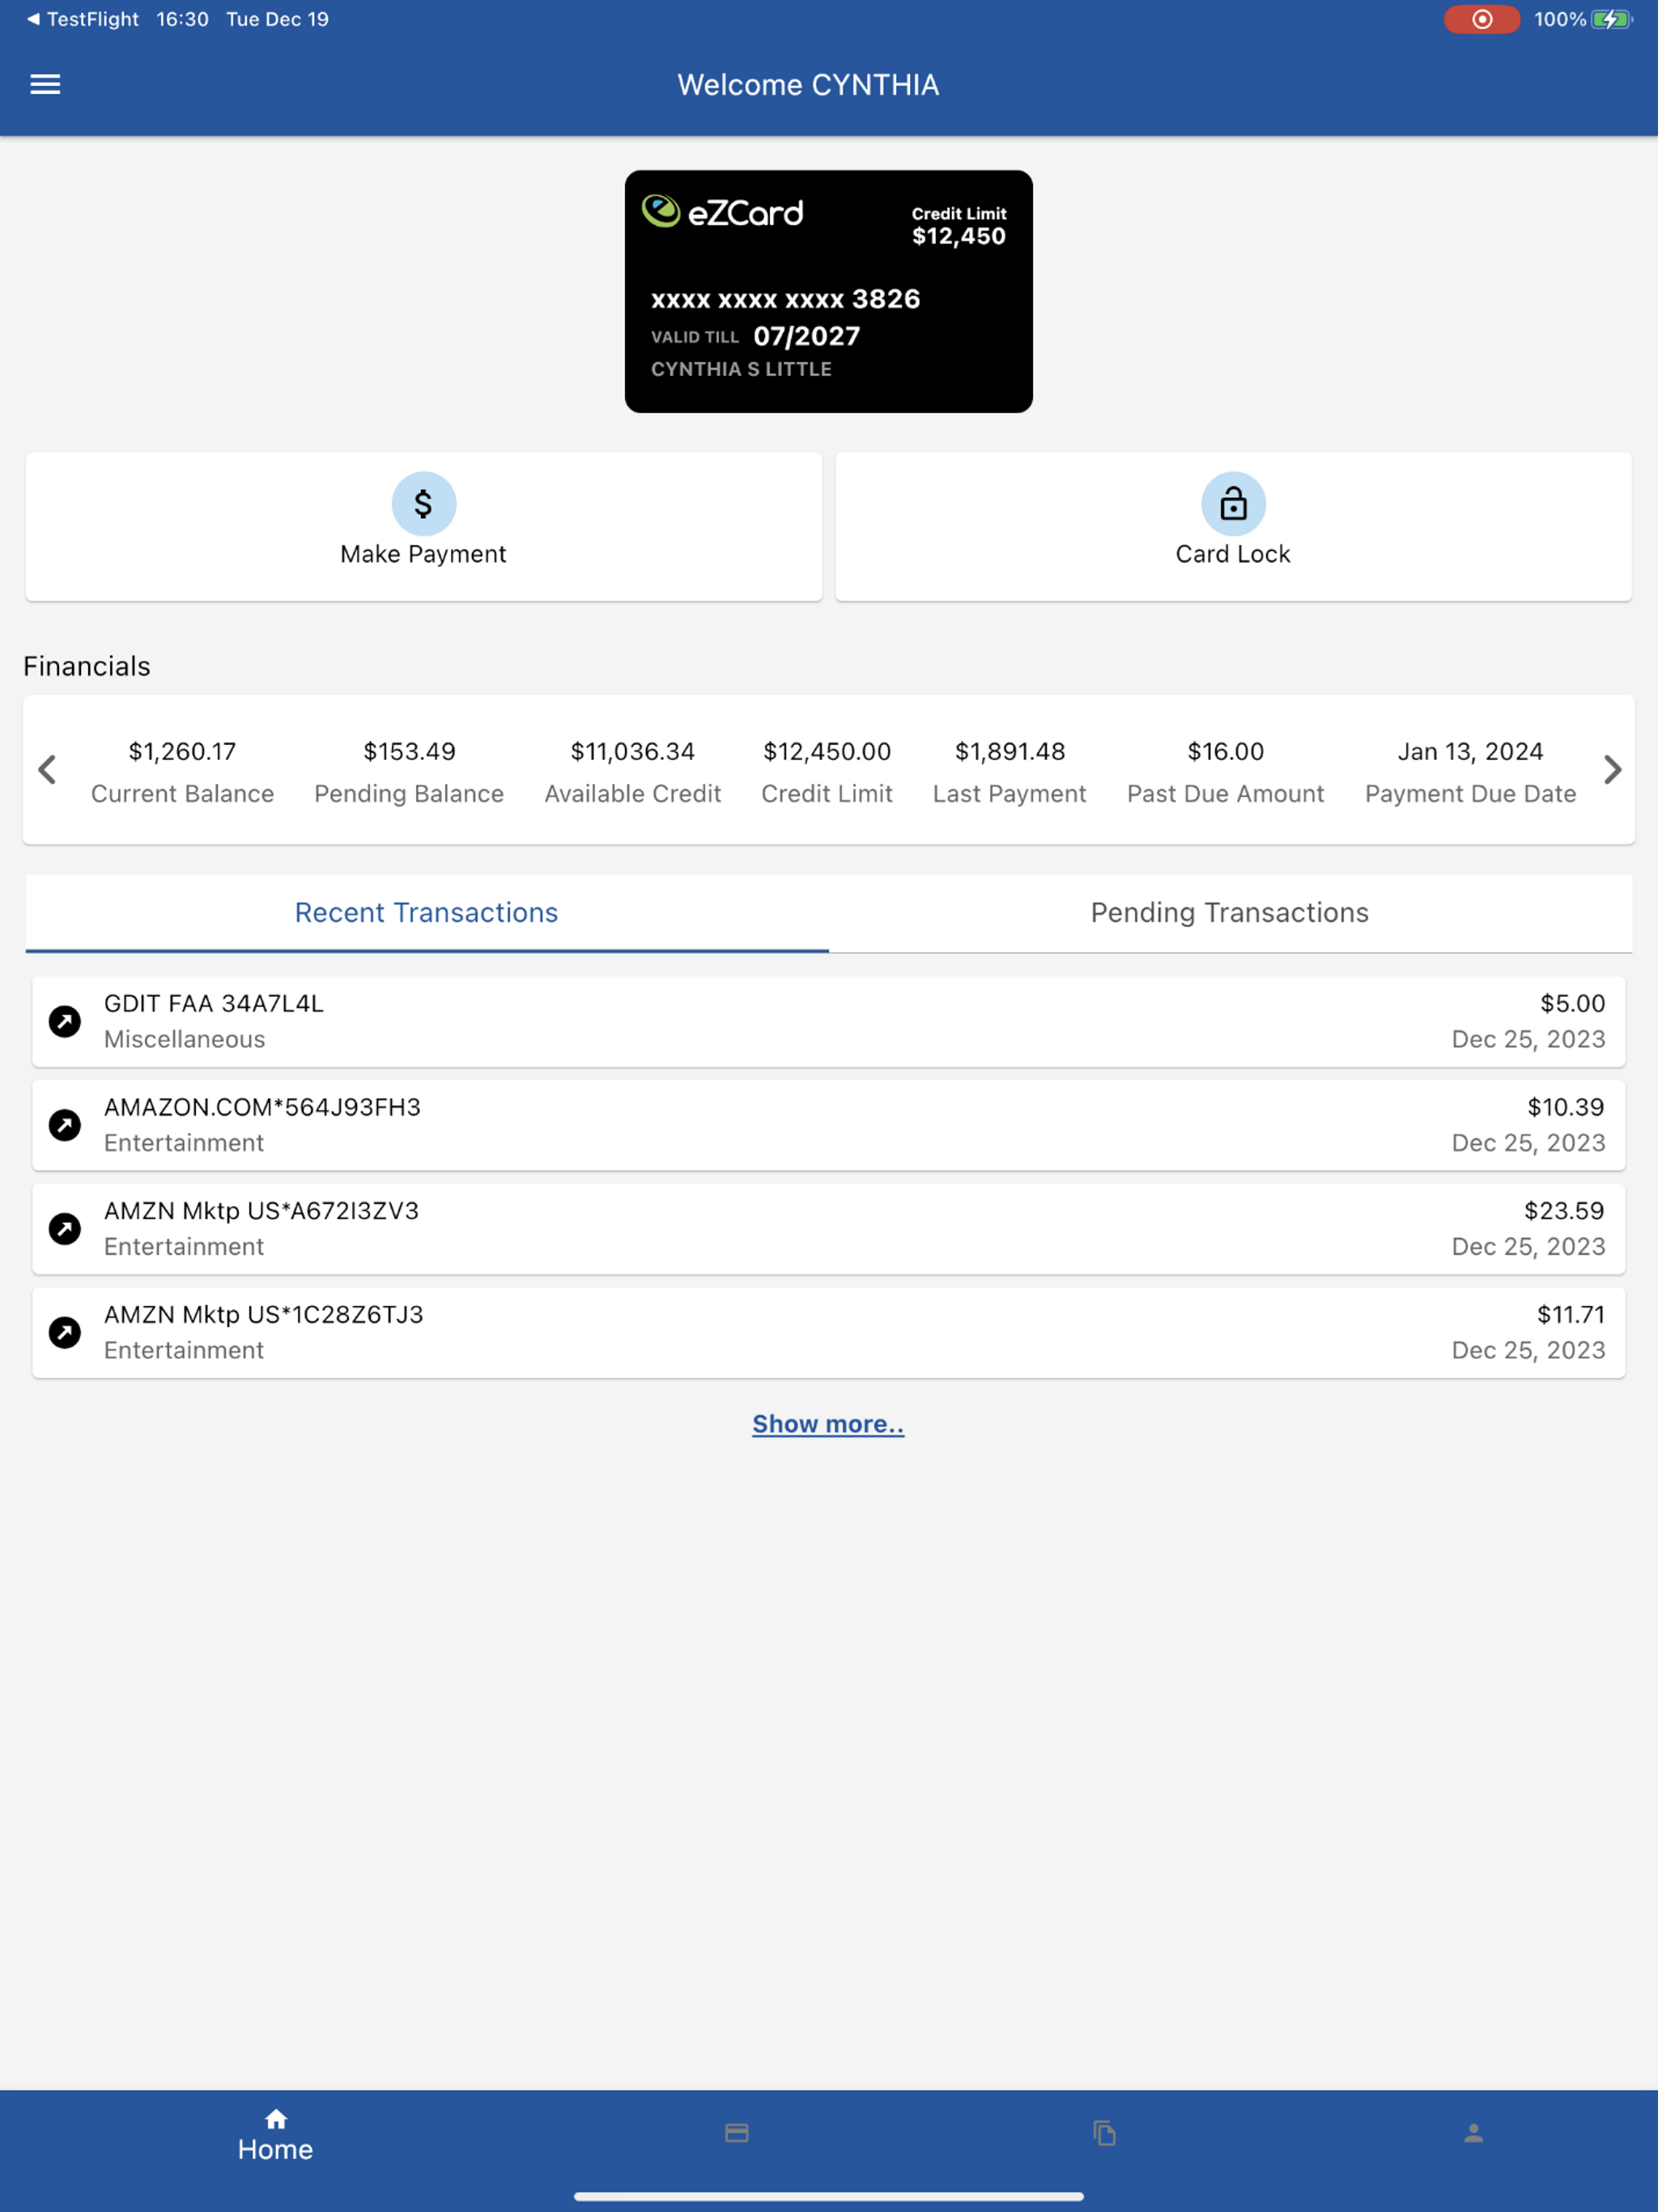Return to TestFlight via back arrow

(x=83, y=19)
